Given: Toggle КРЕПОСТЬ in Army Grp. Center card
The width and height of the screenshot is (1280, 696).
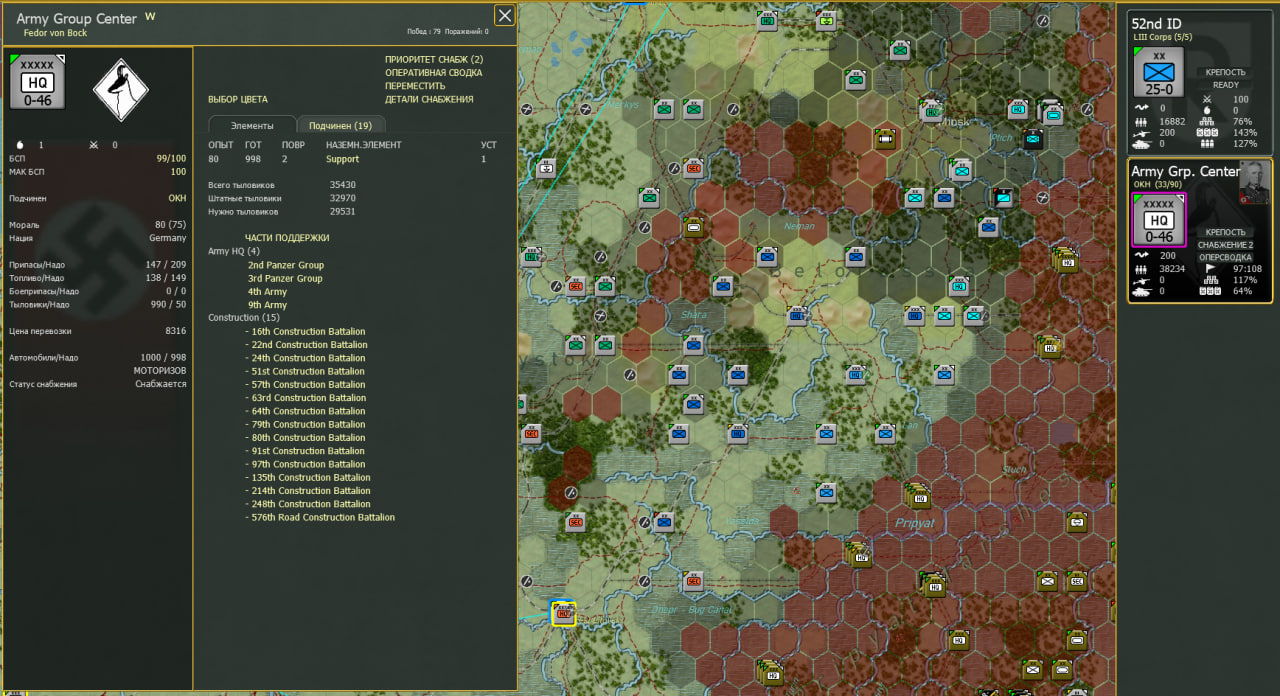Looking at the screenshot, I should 1225,232.
